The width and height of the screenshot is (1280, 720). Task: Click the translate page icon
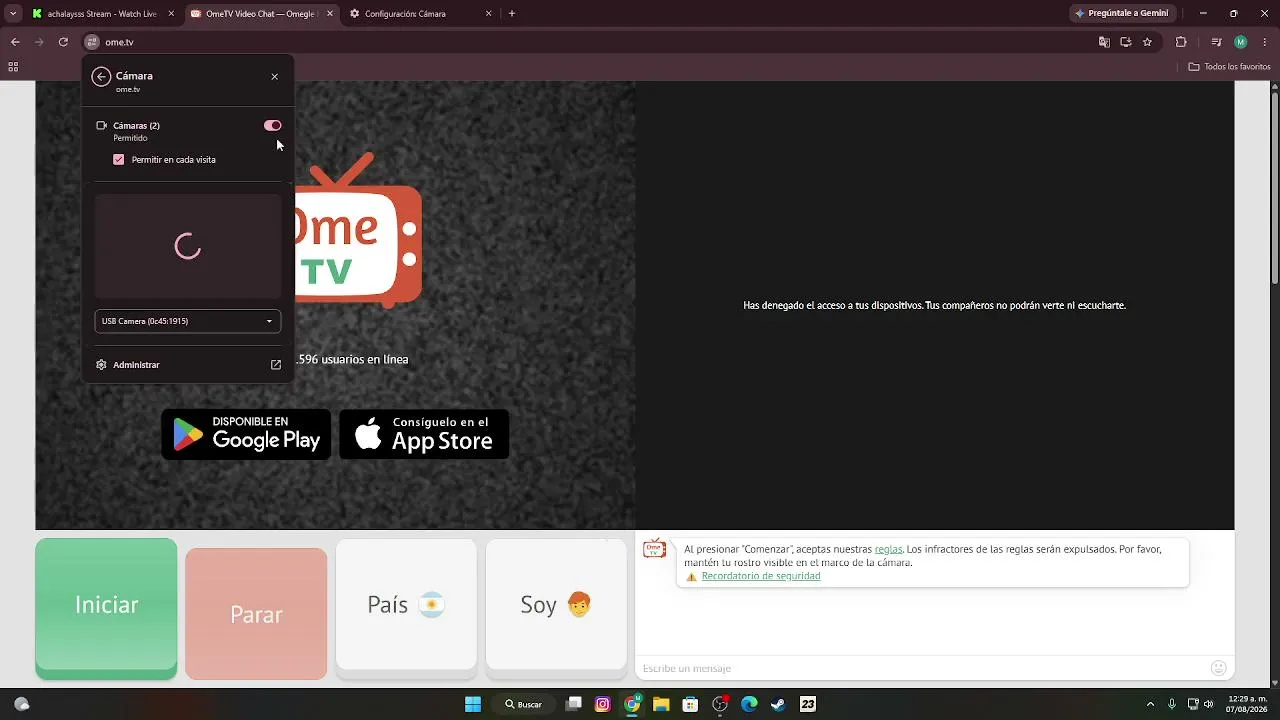click(1104, 42)
